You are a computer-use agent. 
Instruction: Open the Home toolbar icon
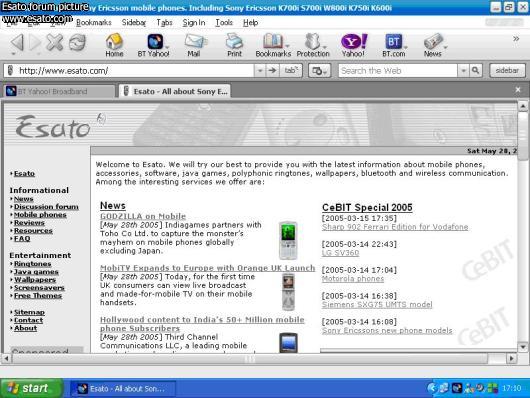(x=114, y=45)
